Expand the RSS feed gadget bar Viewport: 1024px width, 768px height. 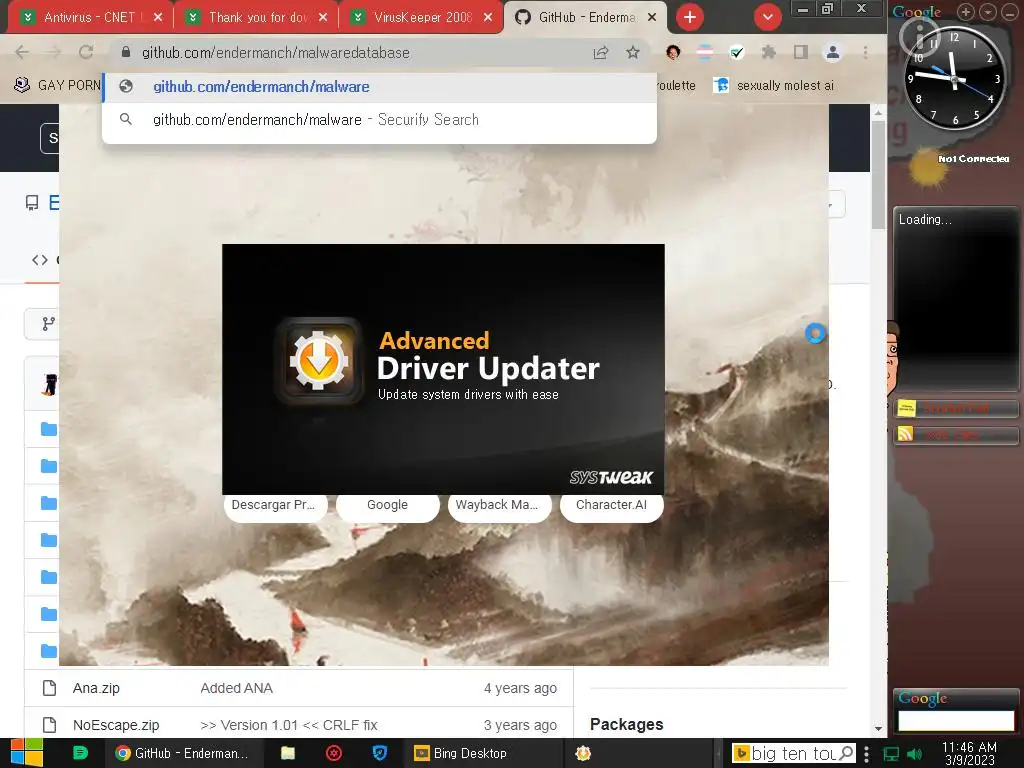click(955, 435)
